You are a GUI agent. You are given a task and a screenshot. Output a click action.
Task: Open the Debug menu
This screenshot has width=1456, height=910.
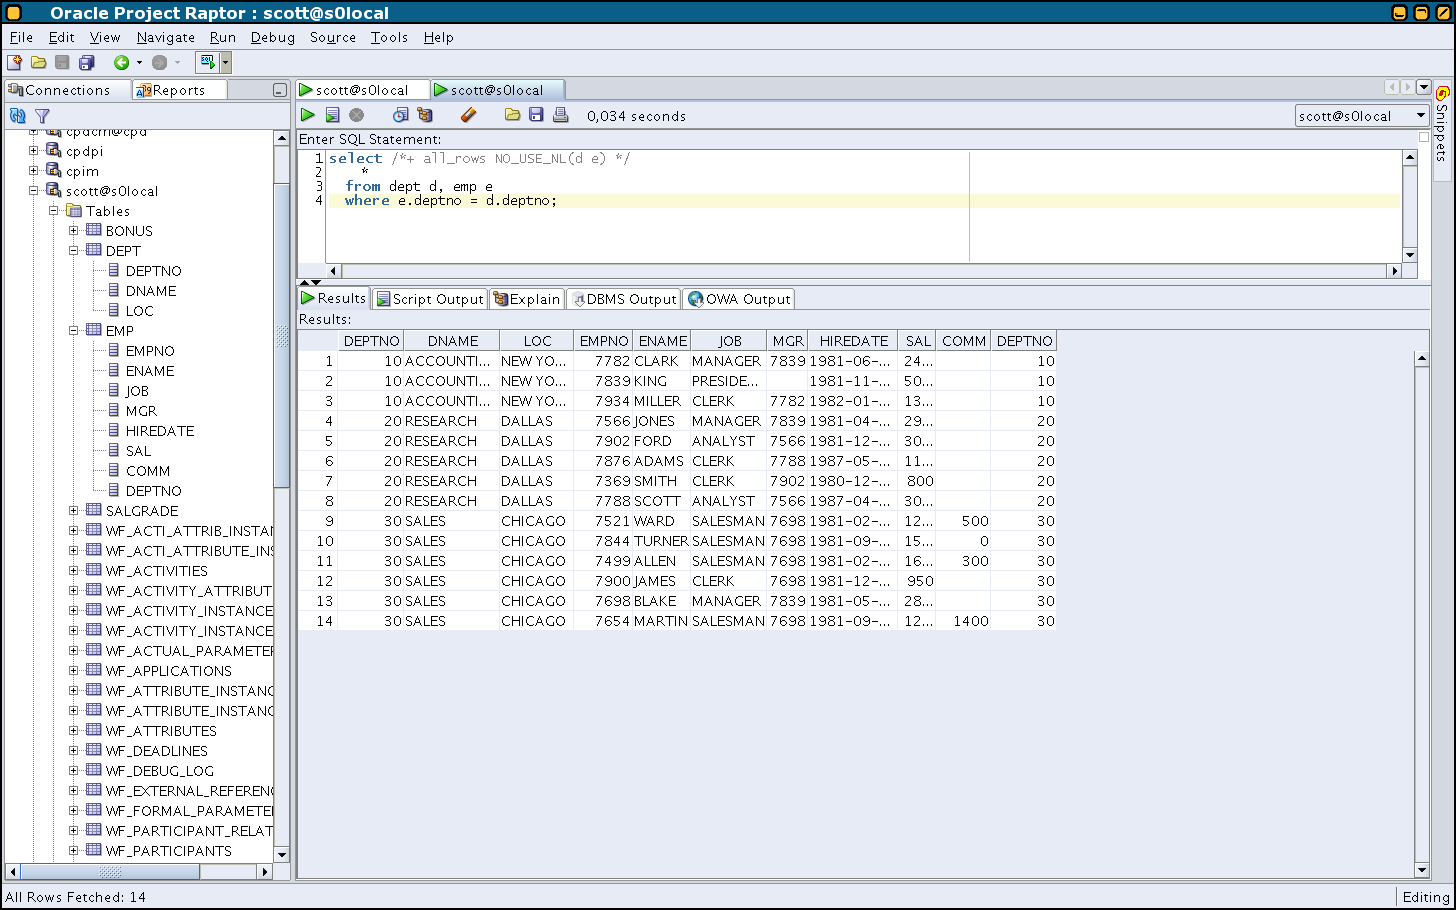coord(273,37)
